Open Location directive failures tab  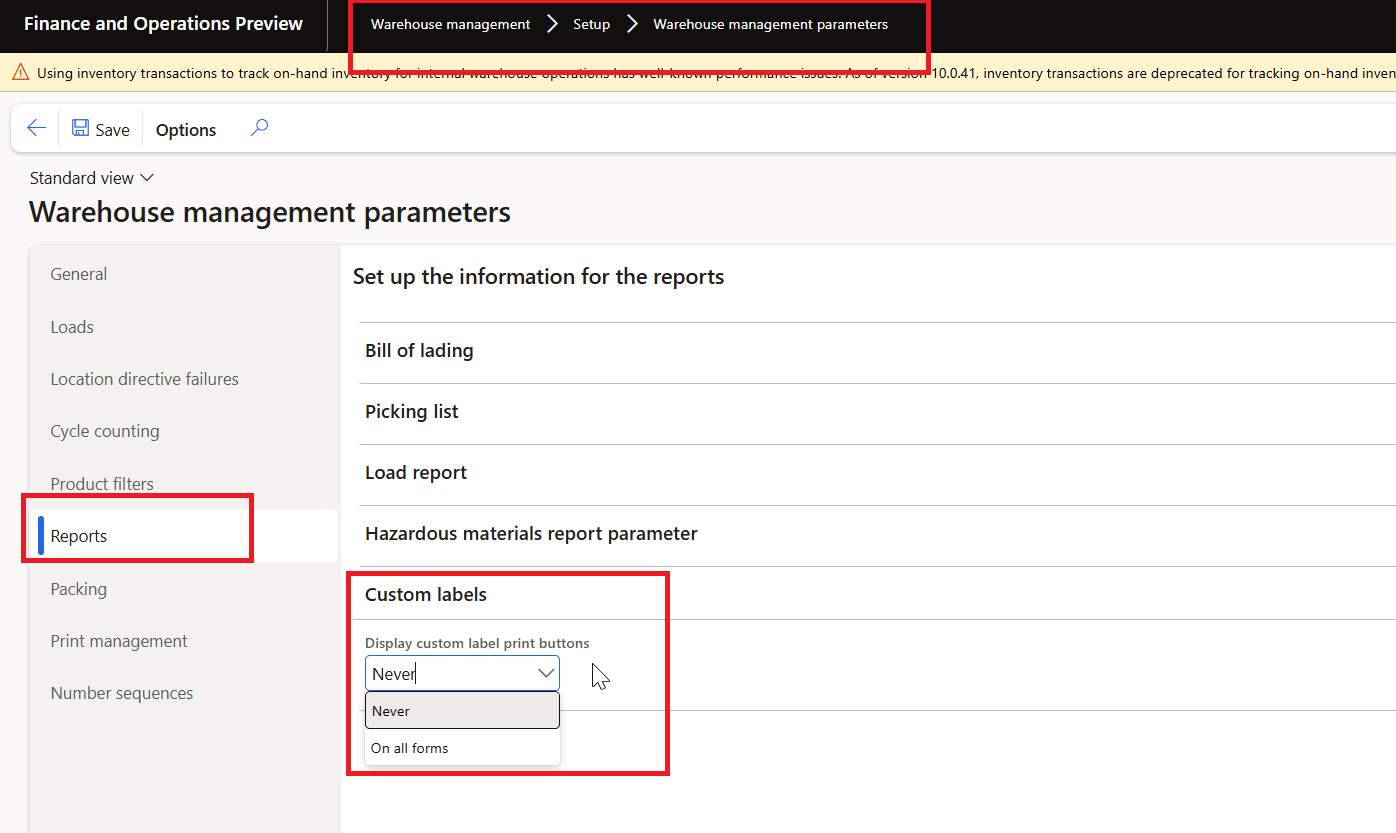point(145,379)
